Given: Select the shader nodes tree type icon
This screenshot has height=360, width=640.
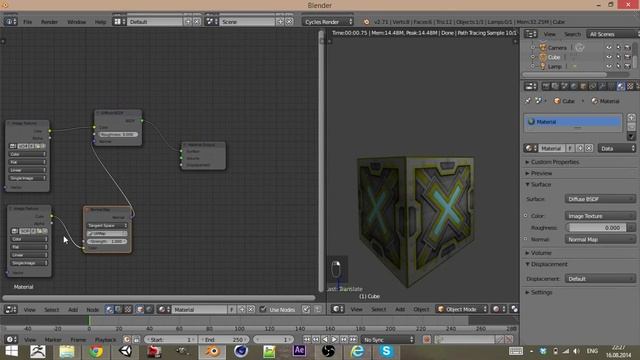Looking at the screenshot, I should point(109,309).
